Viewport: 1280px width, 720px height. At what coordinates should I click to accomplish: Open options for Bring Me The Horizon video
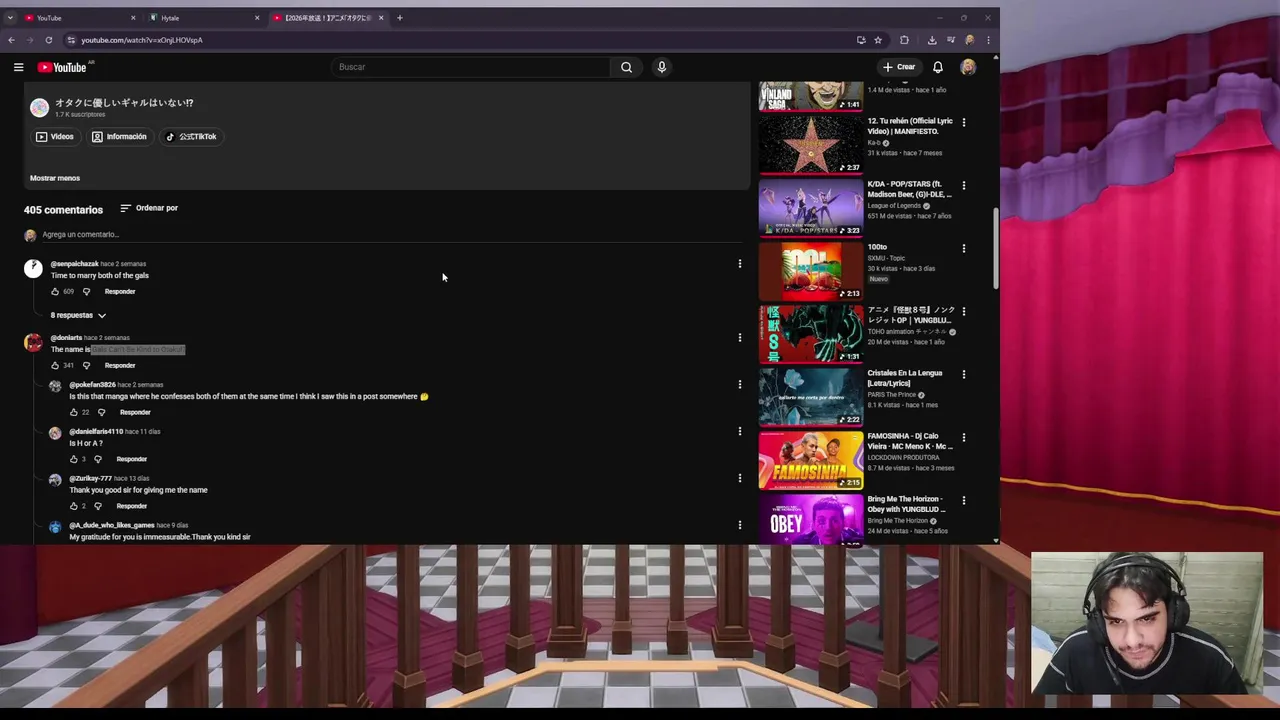964,500
